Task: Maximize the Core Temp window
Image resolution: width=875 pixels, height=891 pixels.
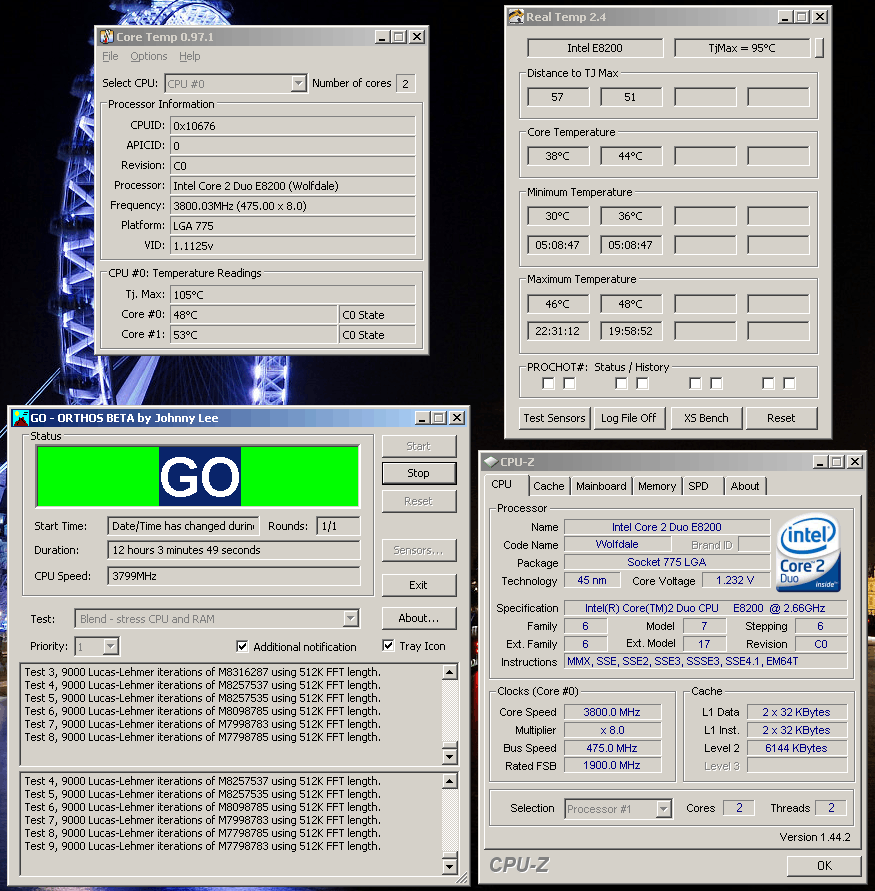Action: (x=399, y=37)
